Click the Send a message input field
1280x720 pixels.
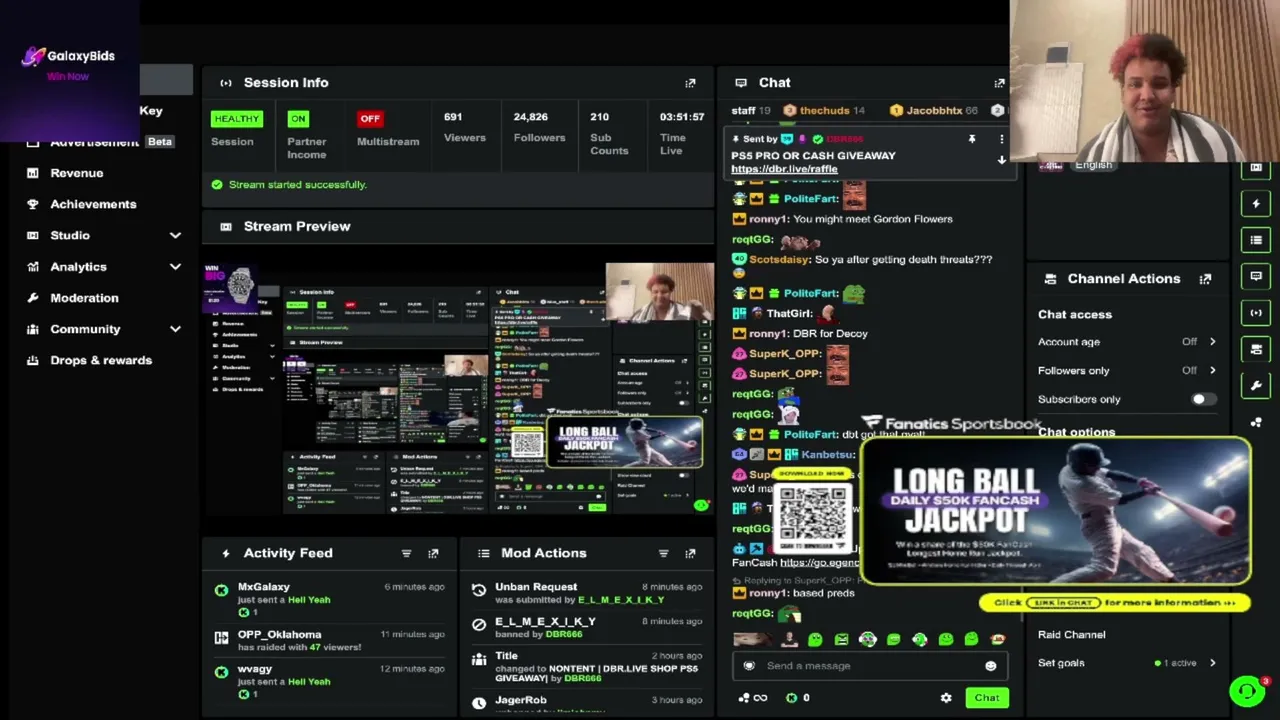tap(868, 666)
